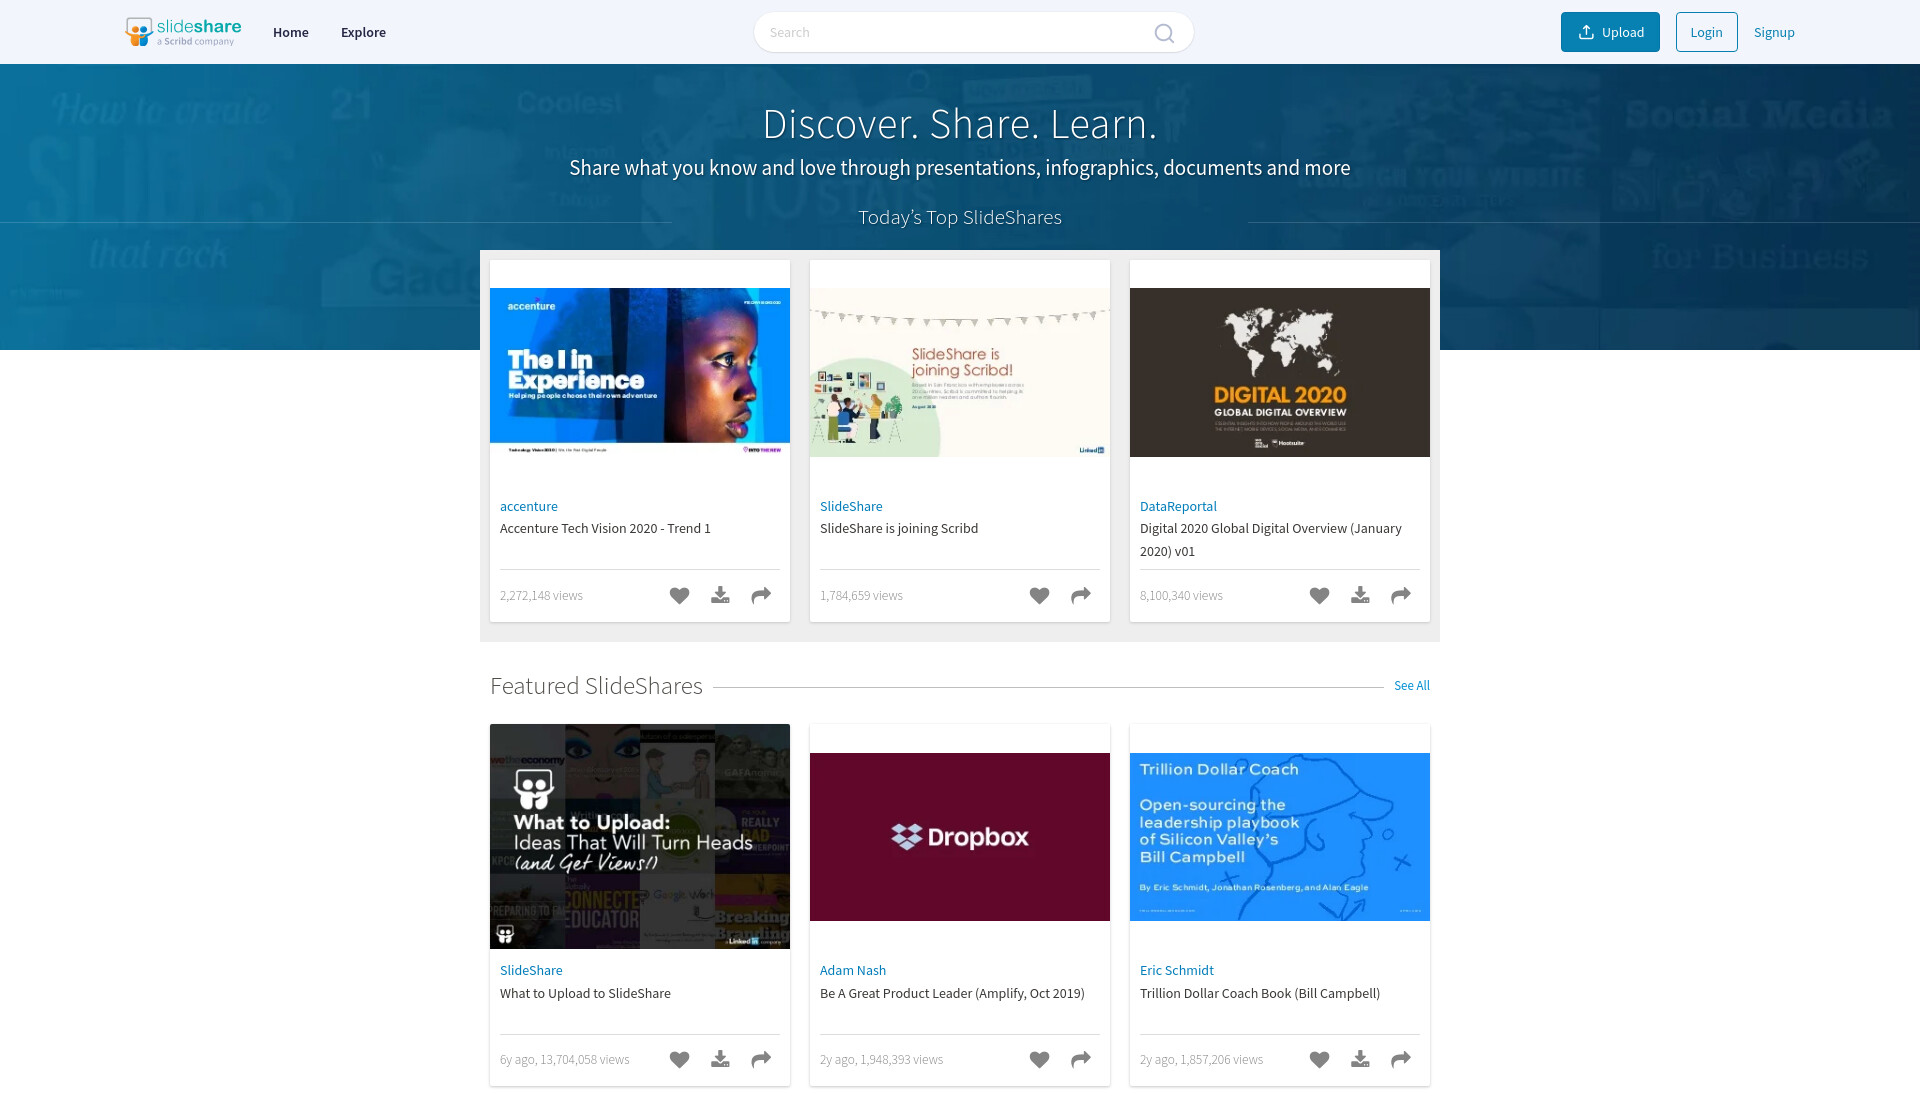Click the Upload button
This screenshot has width=1920, height=1097.
click(x=1610, y=32)
